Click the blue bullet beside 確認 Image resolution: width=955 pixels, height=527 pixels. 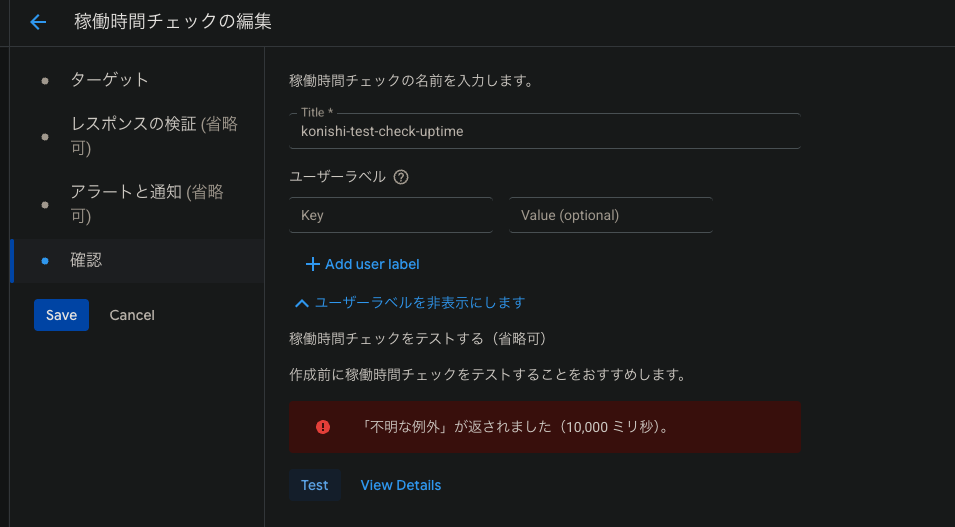pos(45,261)
